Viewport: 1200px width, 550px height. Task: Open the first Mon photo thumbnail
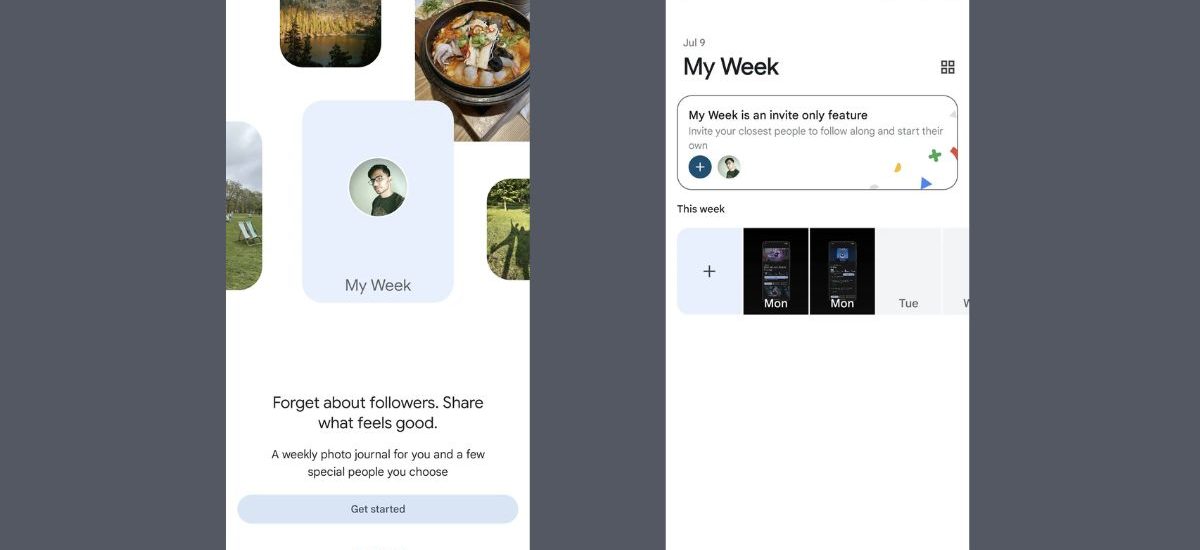coord(776,271)
